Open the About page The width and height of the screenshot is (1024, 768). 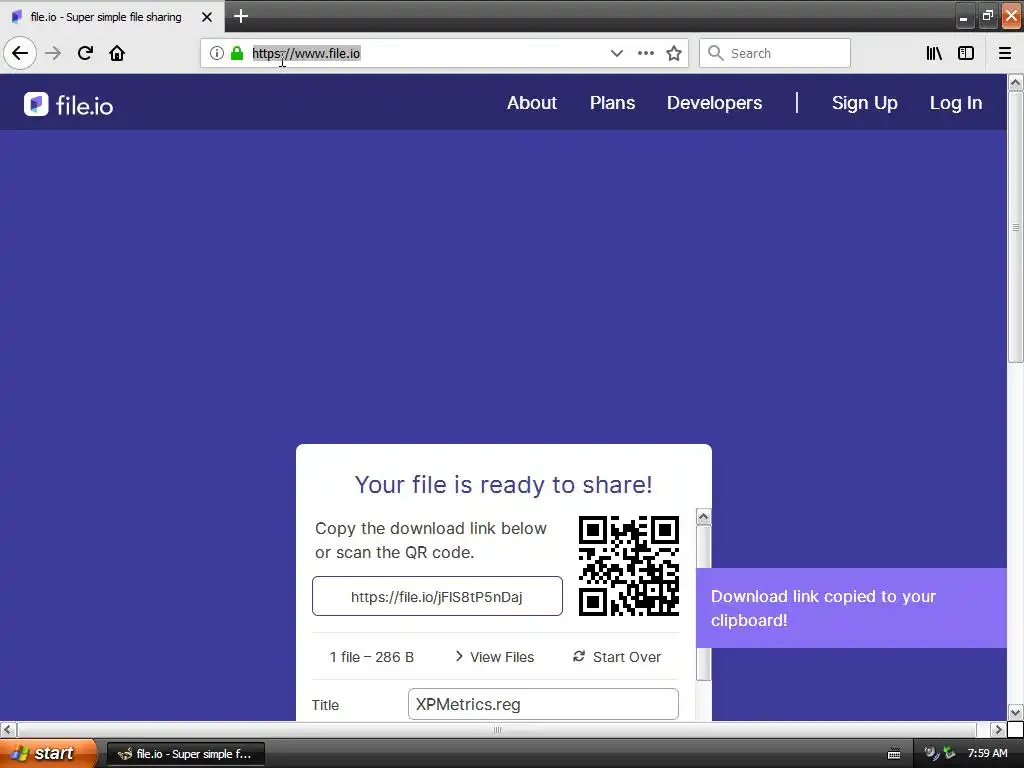click(532, 103)
